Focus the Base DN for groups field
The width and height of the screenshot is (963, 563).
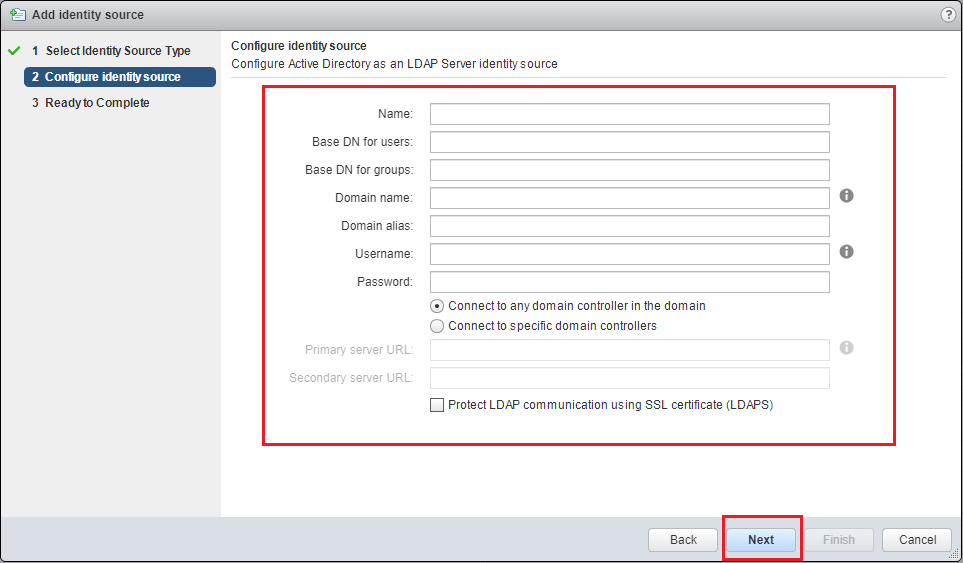click(630, 170)
